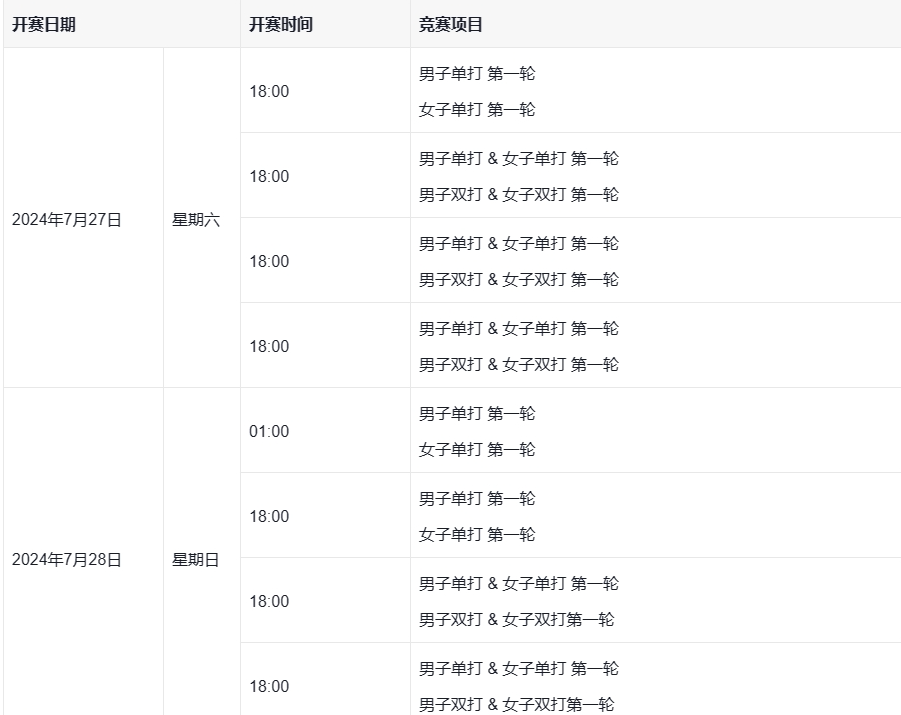Select the 2024年7月27日 date cell
The height and width of the screenshot is (715, 901).
coord(66,220)
